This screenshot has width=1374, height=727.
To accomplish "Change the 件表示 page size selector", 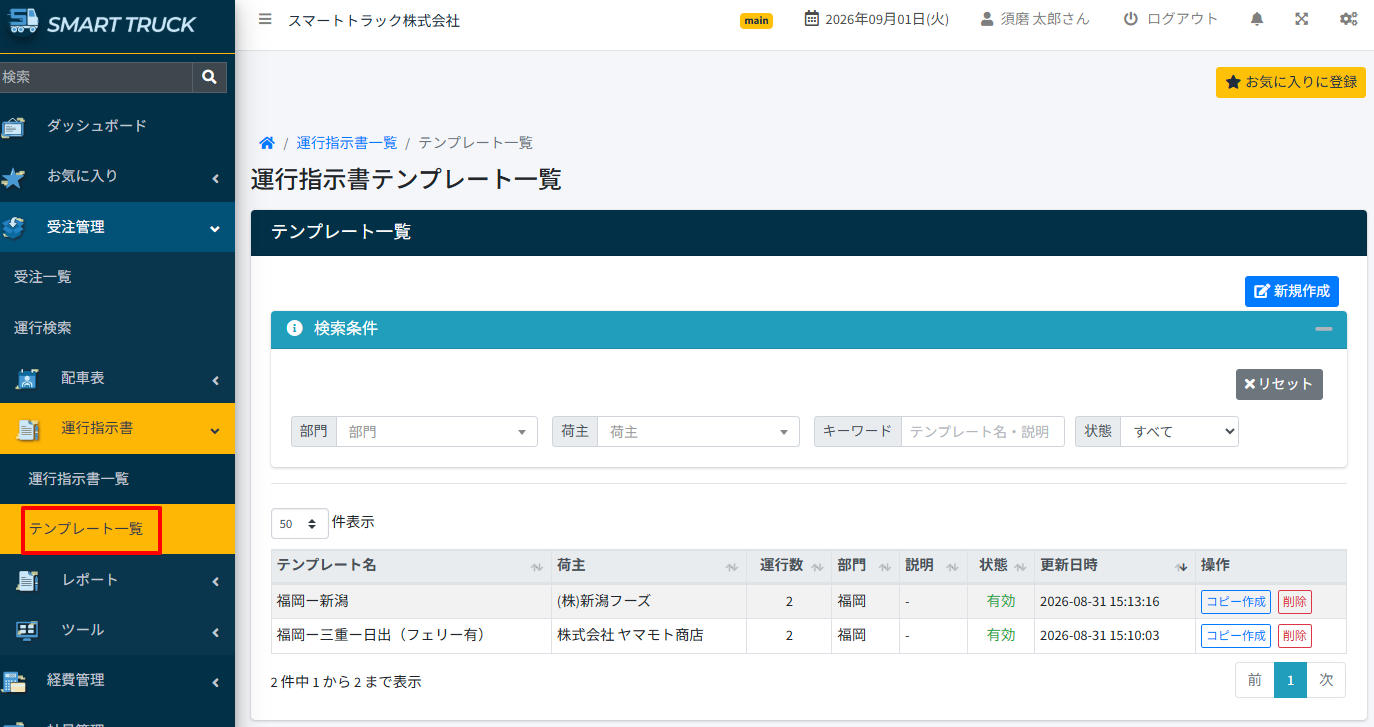I will [299, 524].
